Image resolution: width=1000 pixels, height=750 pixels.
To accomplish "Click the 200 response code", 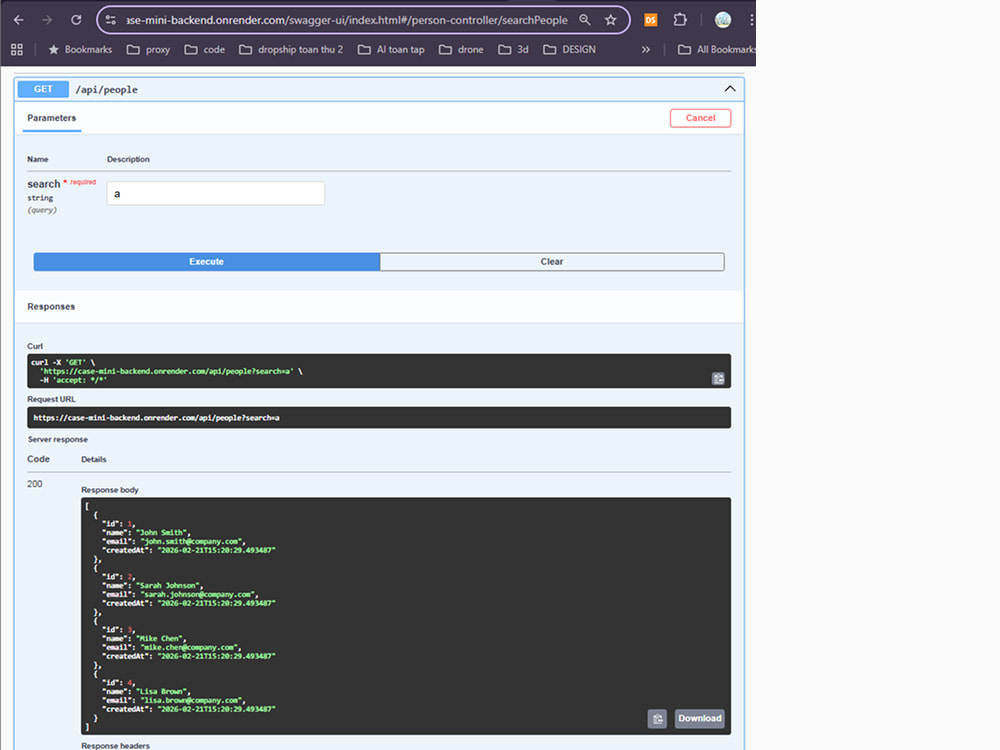I will (x=34, y=484).
